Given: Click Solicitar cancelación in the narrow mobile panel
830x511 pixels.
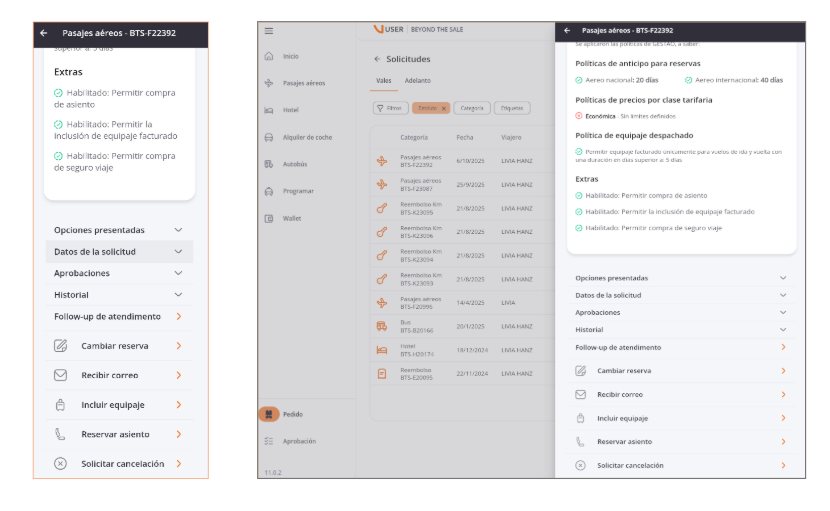Looking at the screenshot, I should (x=118, y=464).
